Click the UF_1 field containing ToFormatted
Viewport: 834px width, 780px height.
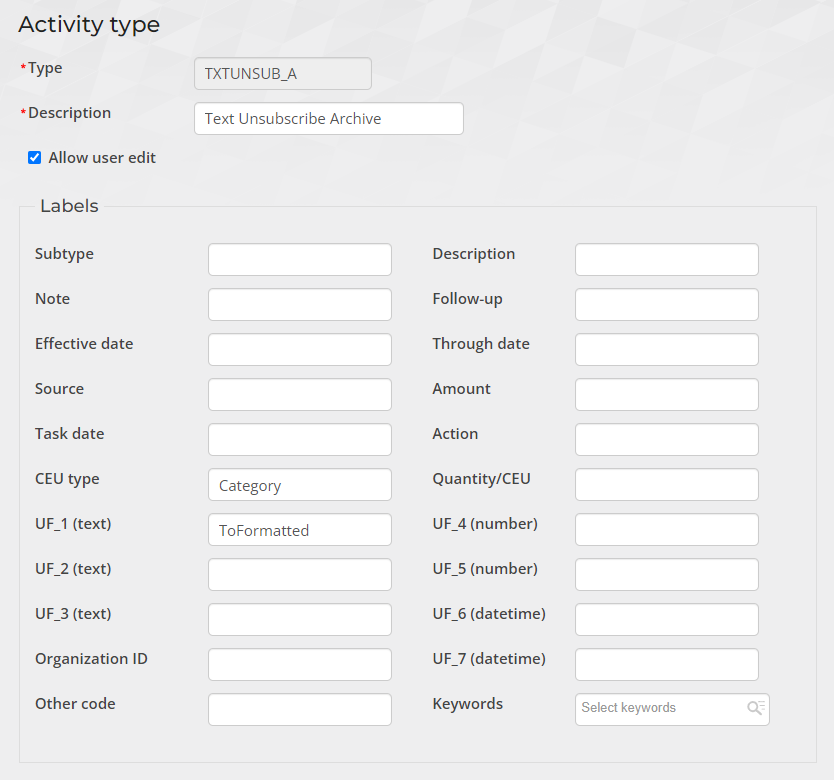click(x=299, y=530)
